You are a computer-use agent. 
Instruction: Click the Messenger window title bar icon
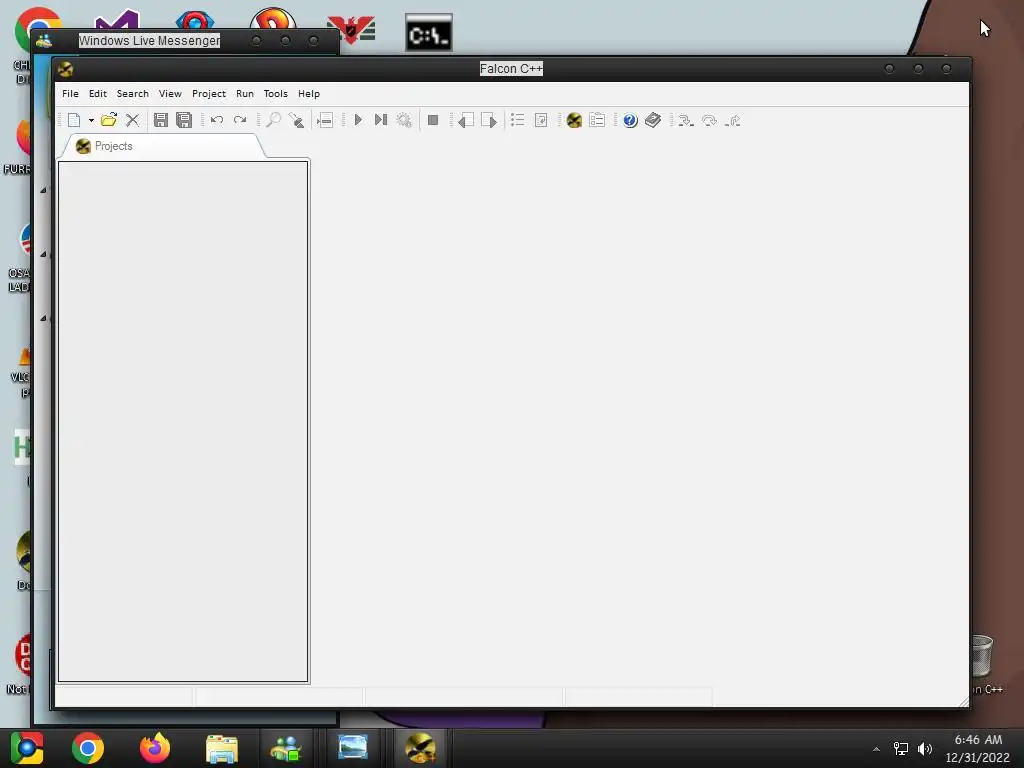click(44, 41)
